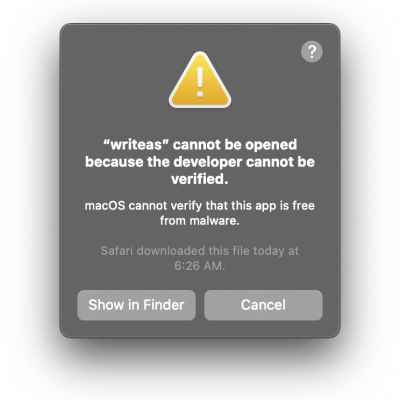
Task: Click the "Safari downloaded this file today at" note
Action: [200, 251]
